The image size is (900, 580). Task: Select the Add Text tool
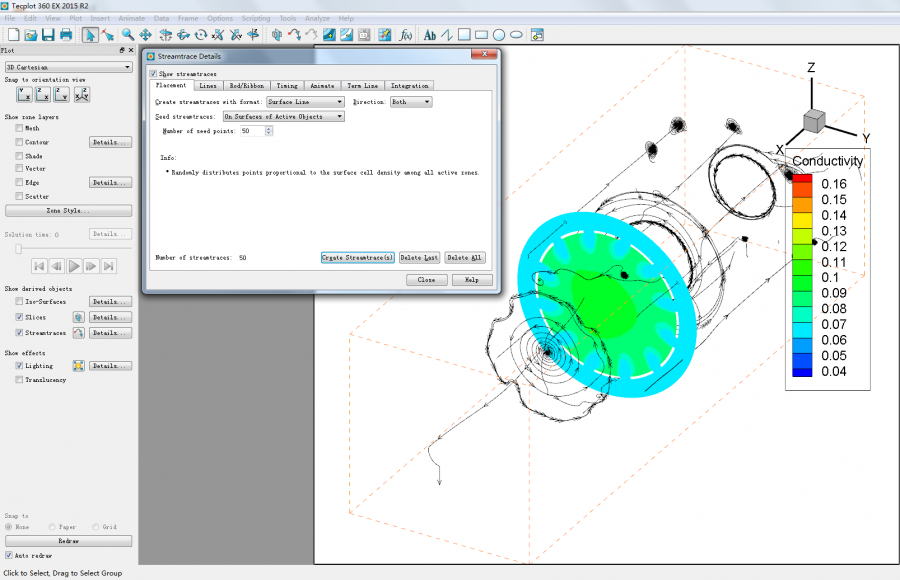coord(430,35)
